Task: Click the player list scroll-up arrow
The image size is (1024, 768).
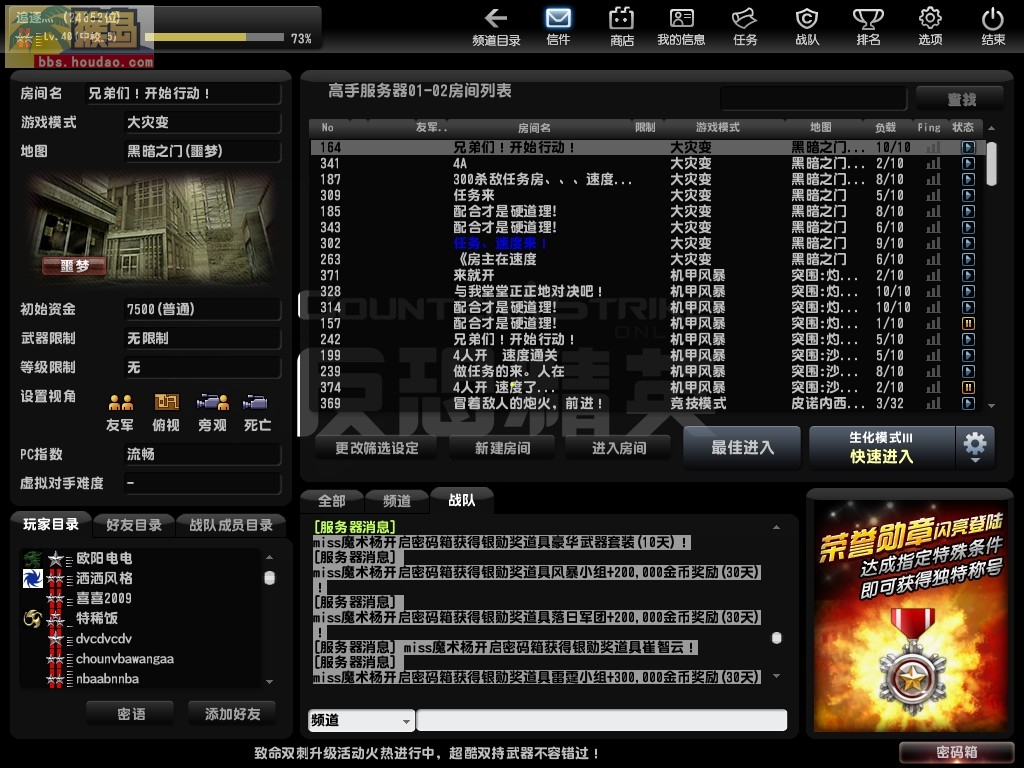Action: tap(269, 557)
